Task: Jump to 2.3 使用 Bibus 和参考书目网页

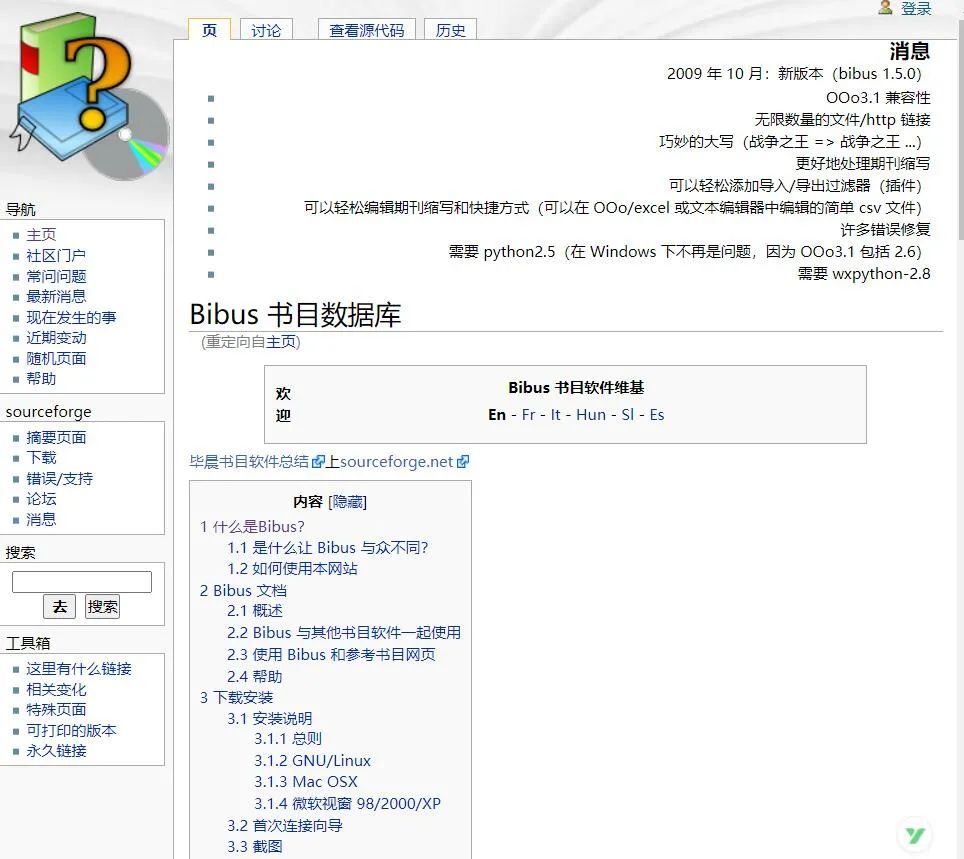Action: pos(331,655)
